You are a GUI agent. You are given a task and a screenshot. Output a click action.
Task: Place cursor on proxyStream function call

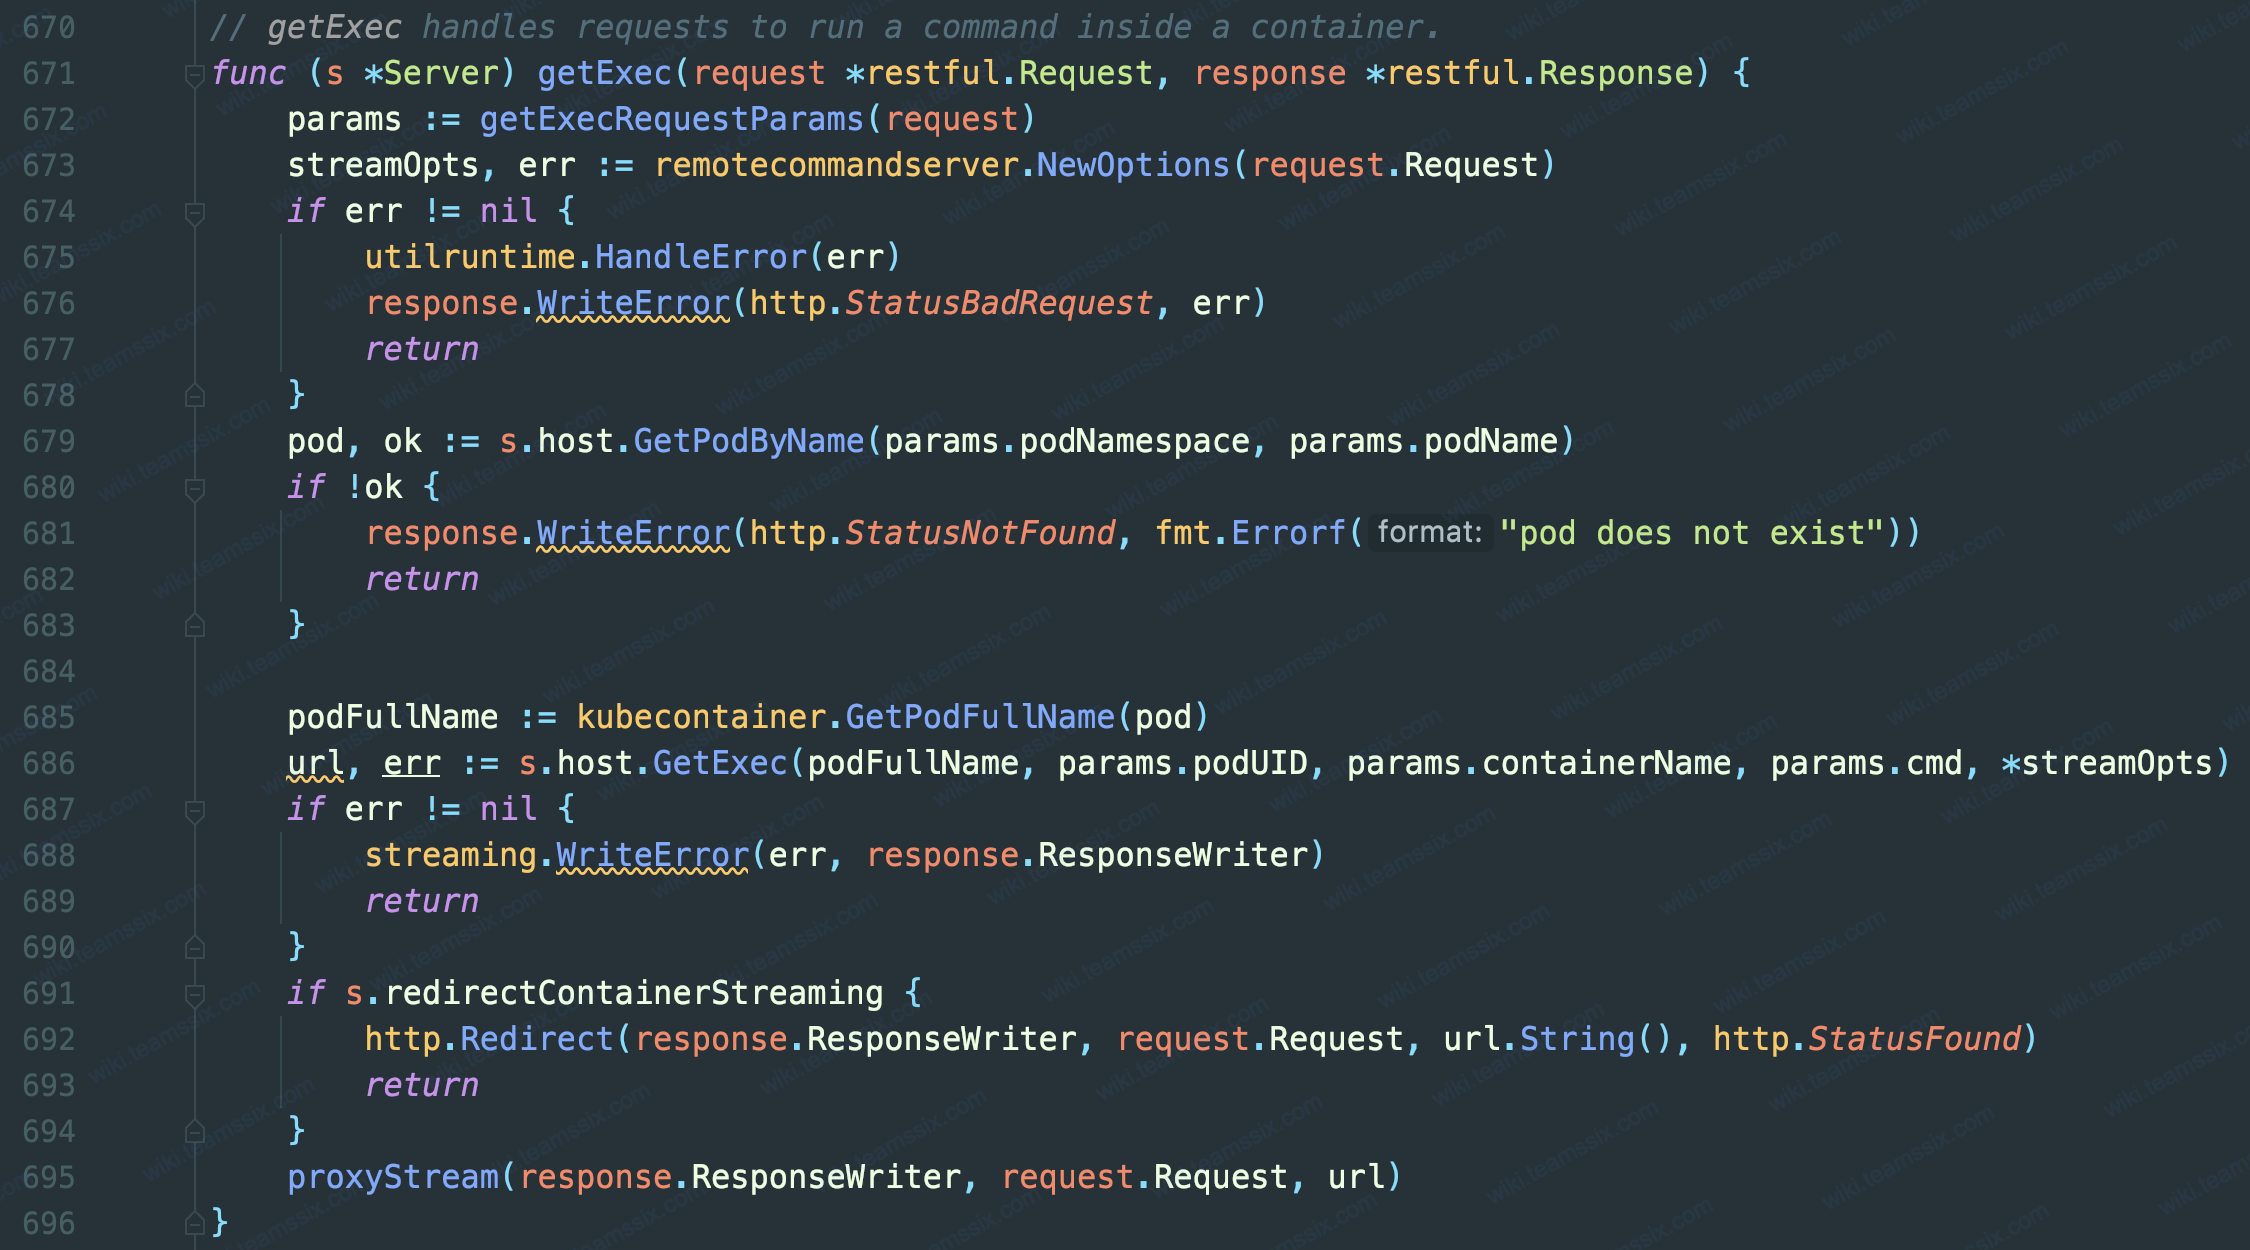pos(393,1178)
